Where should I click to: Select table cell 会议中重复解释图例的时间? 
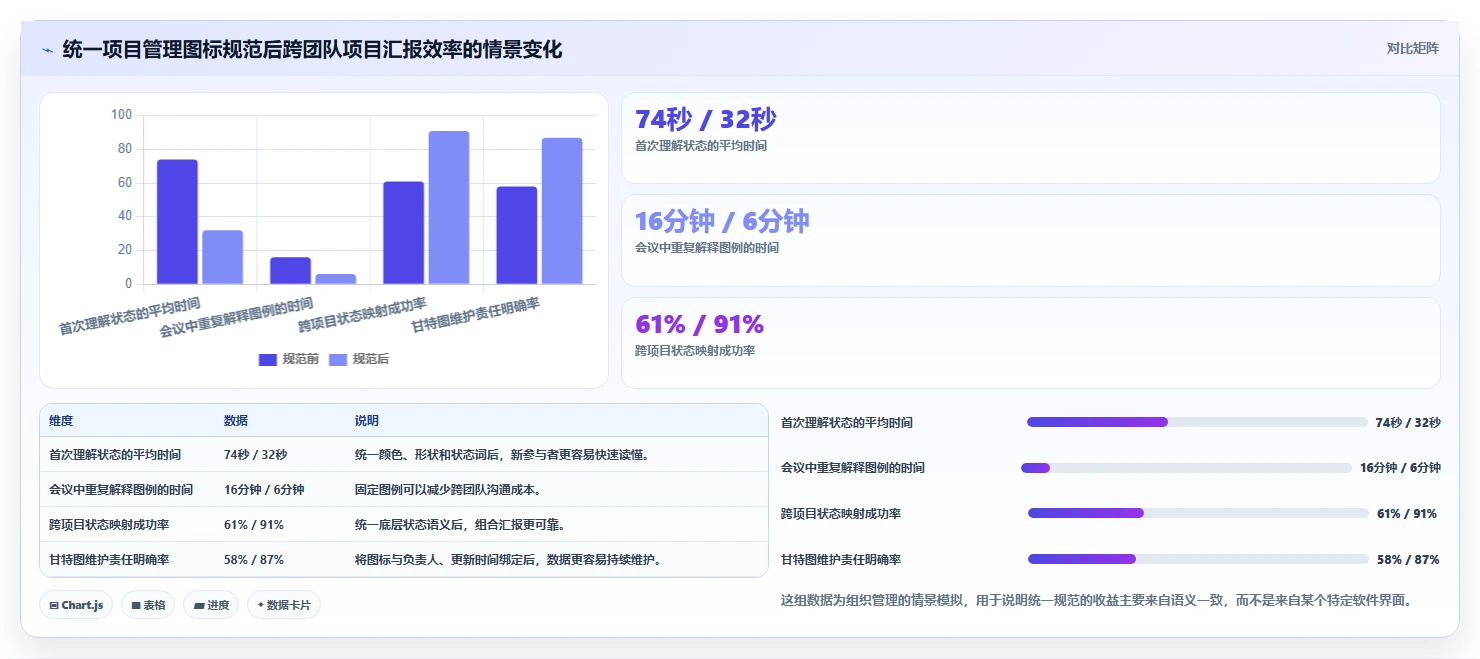pos(121,490)
